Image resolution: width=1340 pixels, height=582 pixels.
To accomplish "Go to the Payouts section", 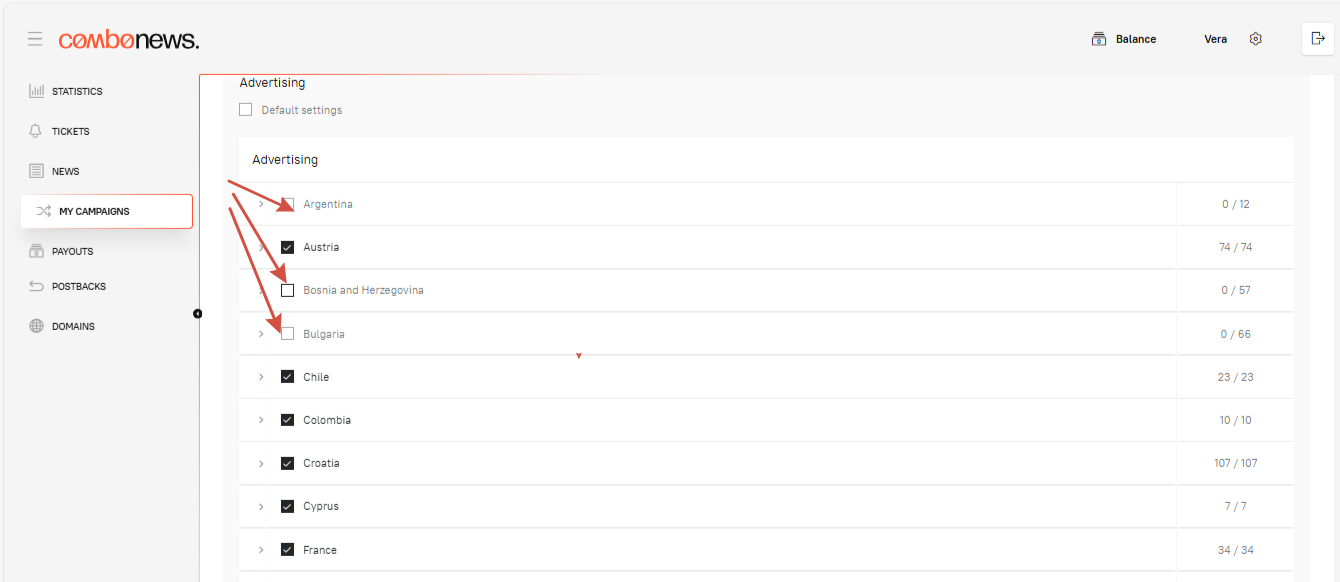I will coord(72,252).
